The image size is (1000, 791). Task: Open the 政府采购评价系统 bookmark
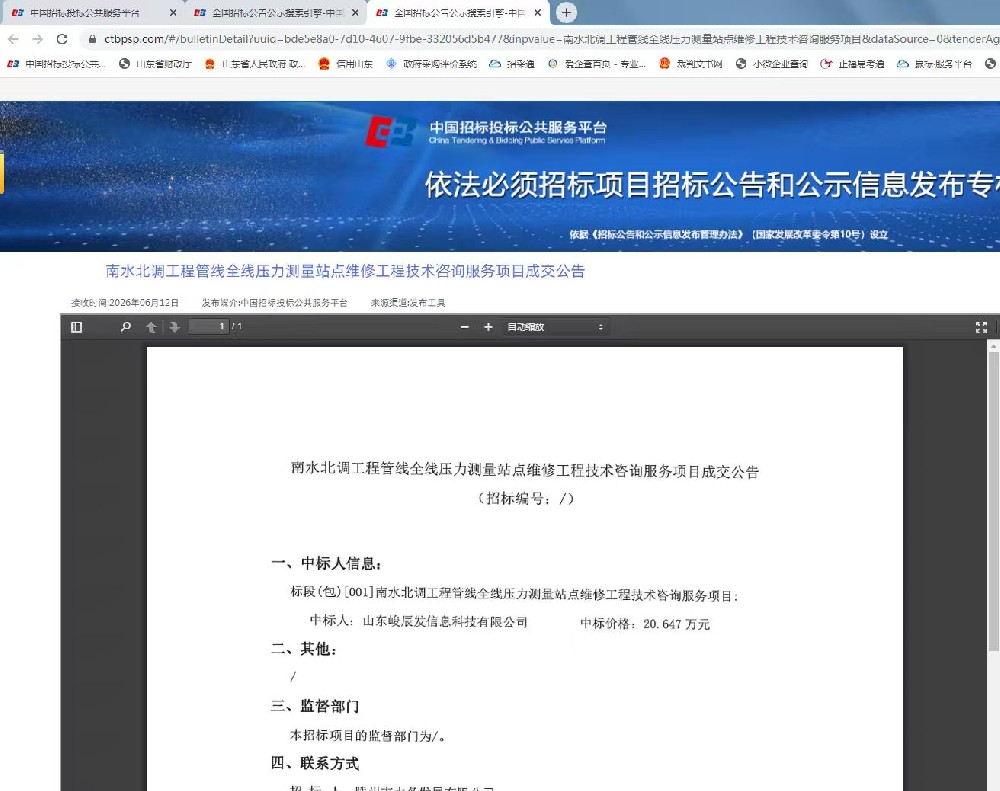[432, 64]
